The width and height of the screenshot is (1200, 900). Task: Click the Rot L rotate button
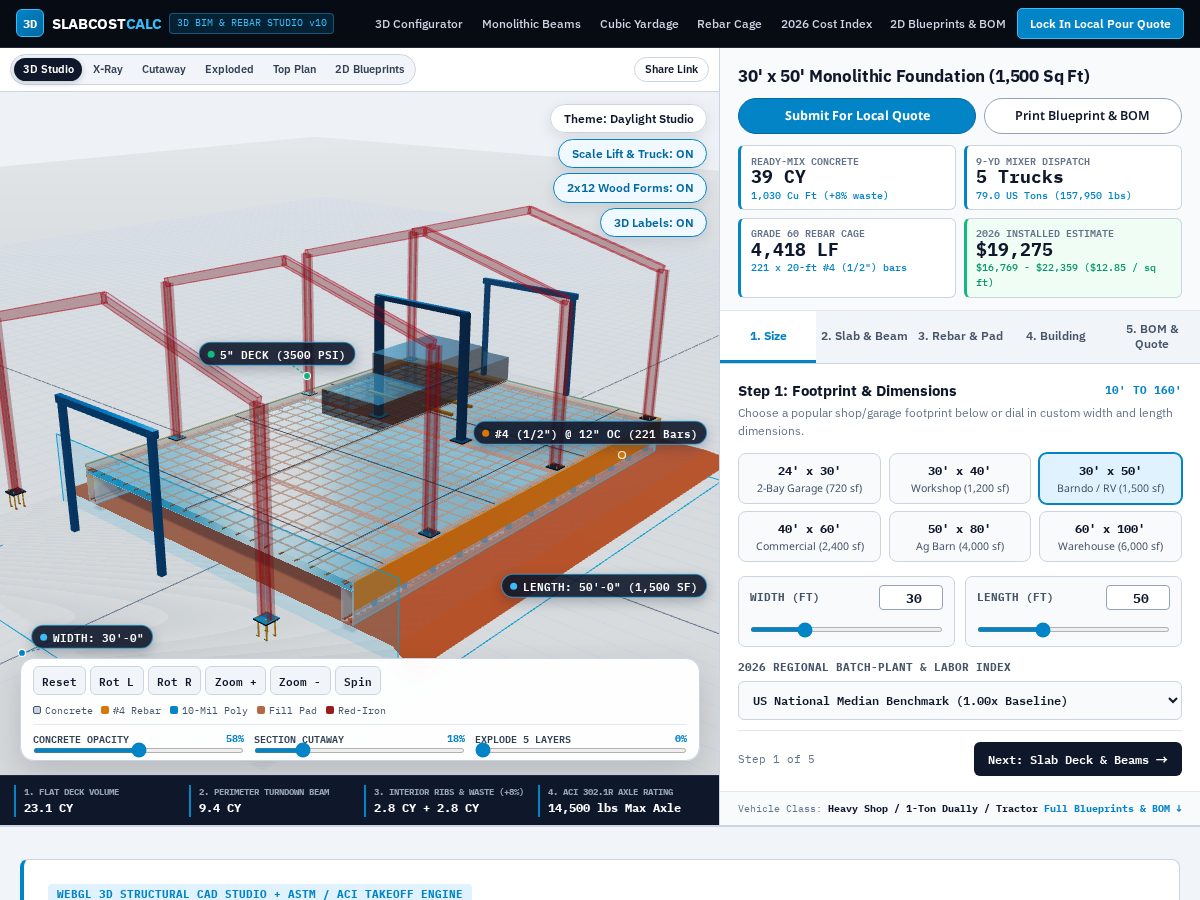[117, 681]
